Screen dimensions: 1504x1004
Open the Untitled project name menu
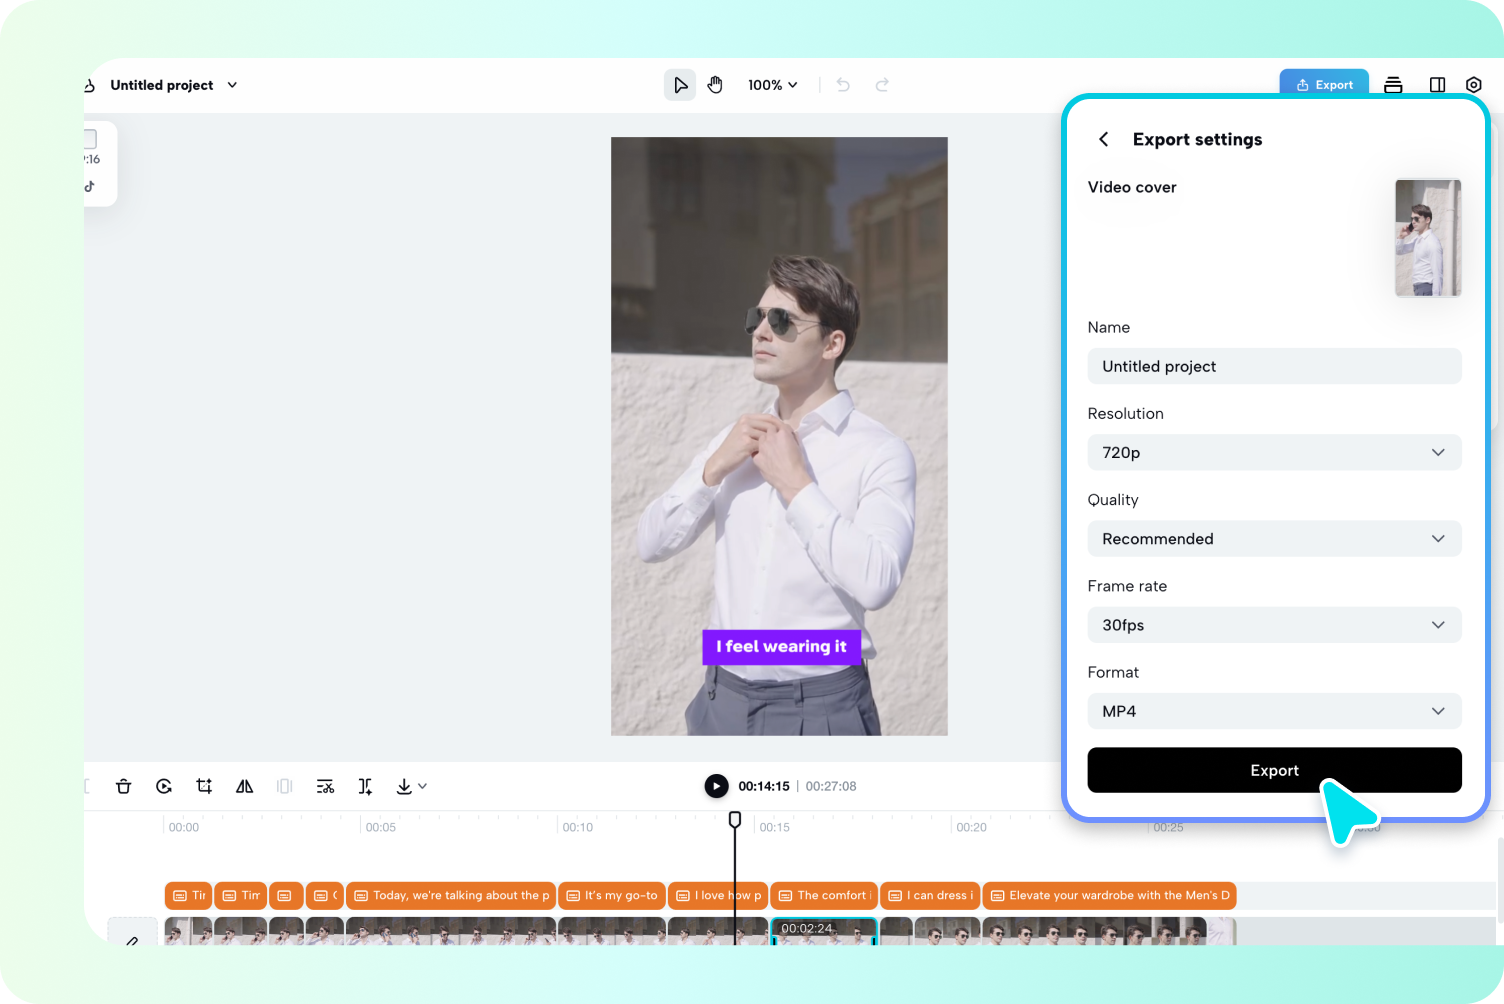click(232, 85)
